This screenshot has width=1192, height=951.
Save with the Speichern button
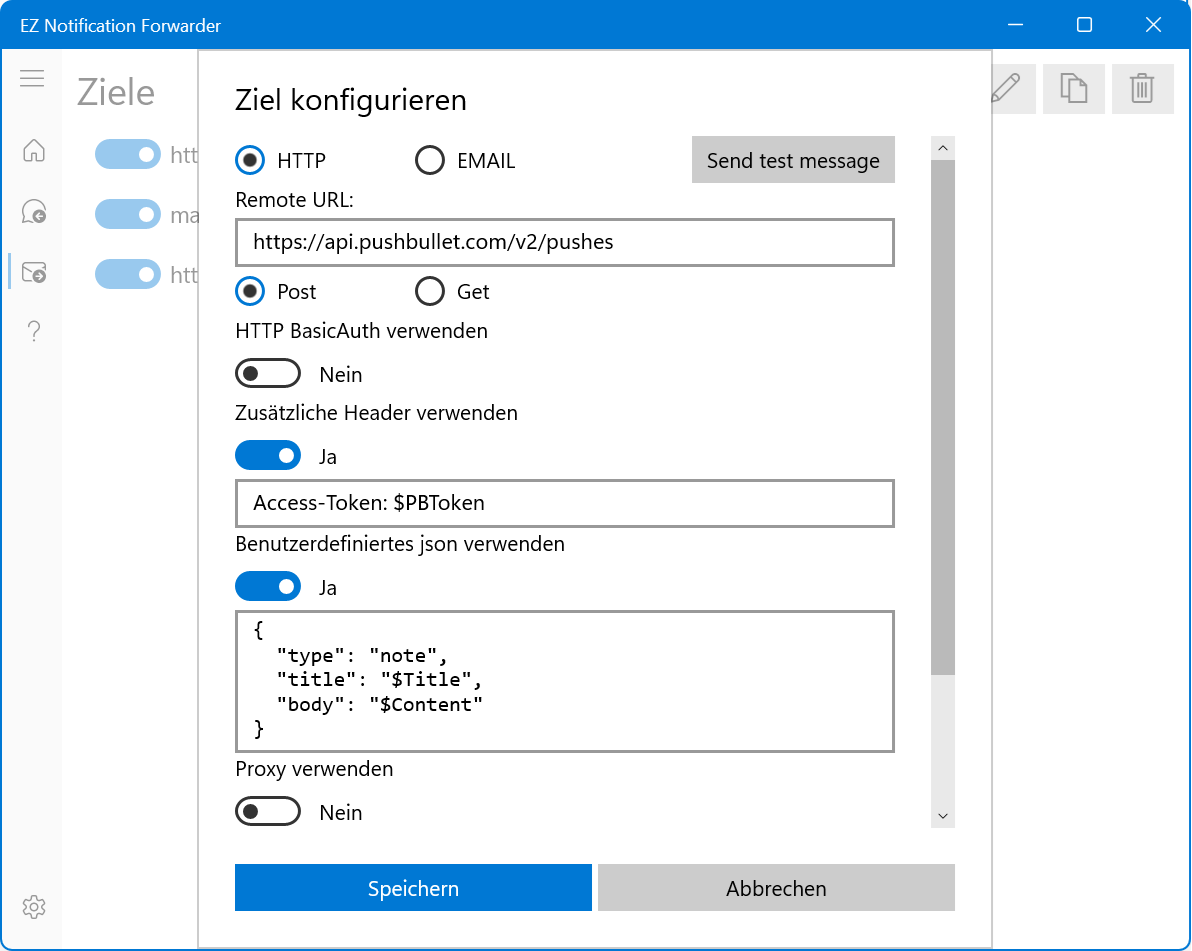tap(413, 888)
